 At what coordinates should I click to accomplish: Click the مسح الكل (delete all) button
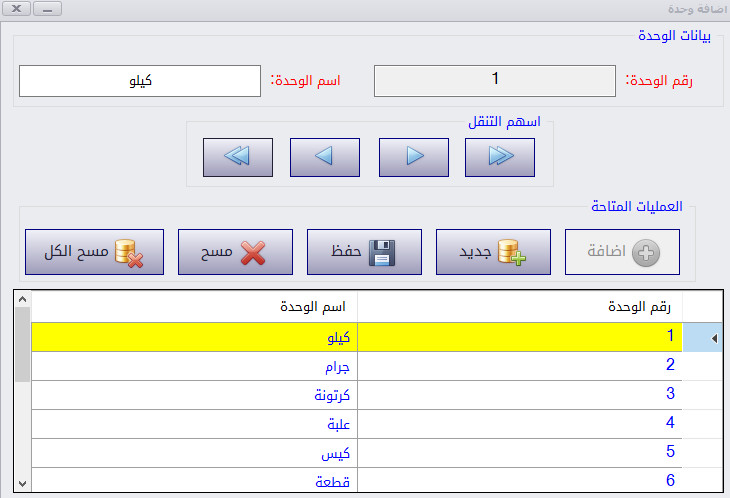click(x=95, y=252)
